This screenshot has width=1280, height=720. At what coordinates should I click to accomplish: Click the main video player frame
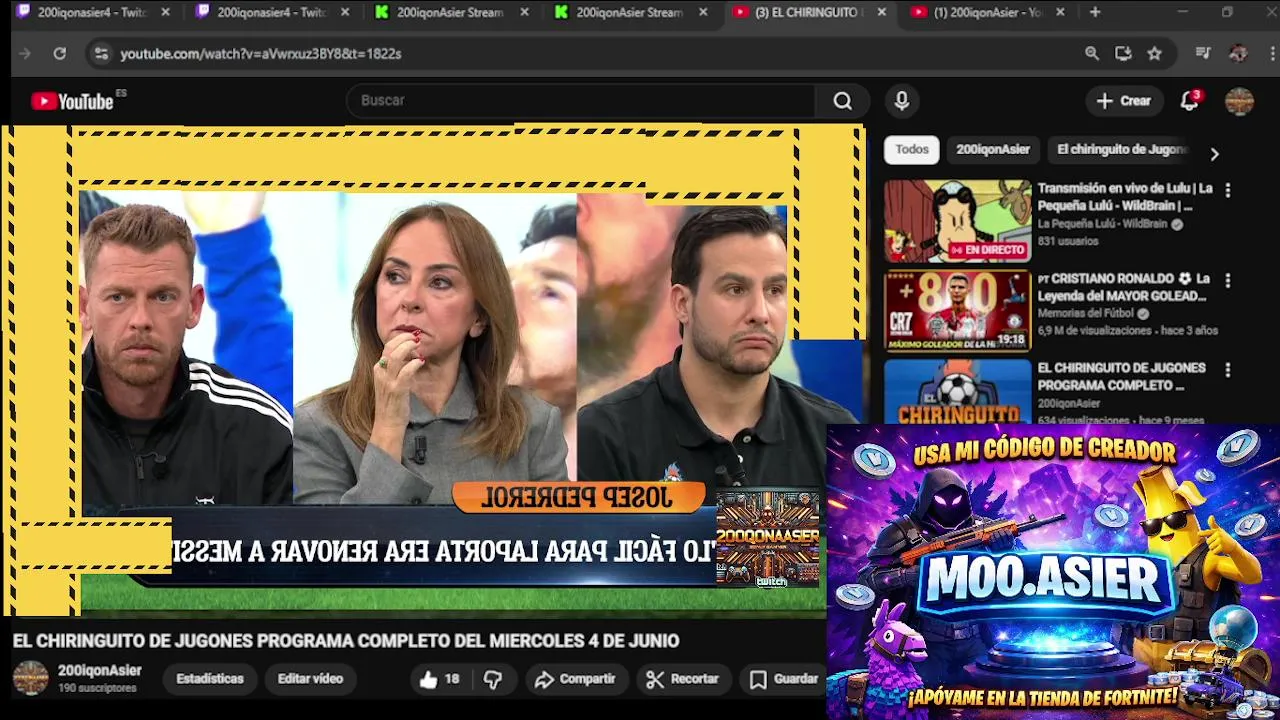pyautogui.click(x=433, y=370)
